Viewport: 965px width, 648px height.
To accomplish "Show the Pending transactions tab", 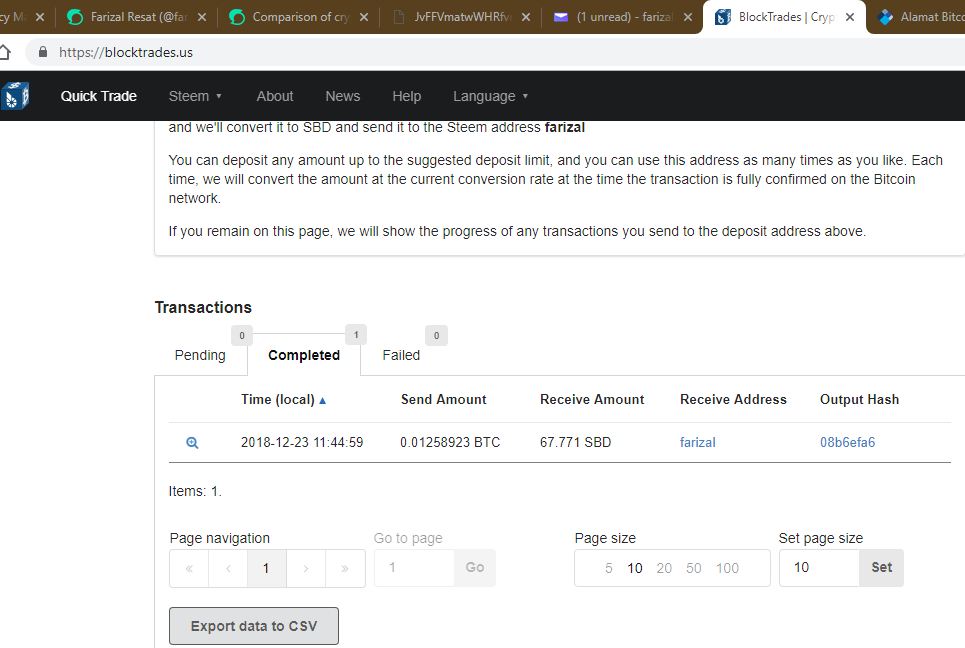I will (x=200, y=355).
